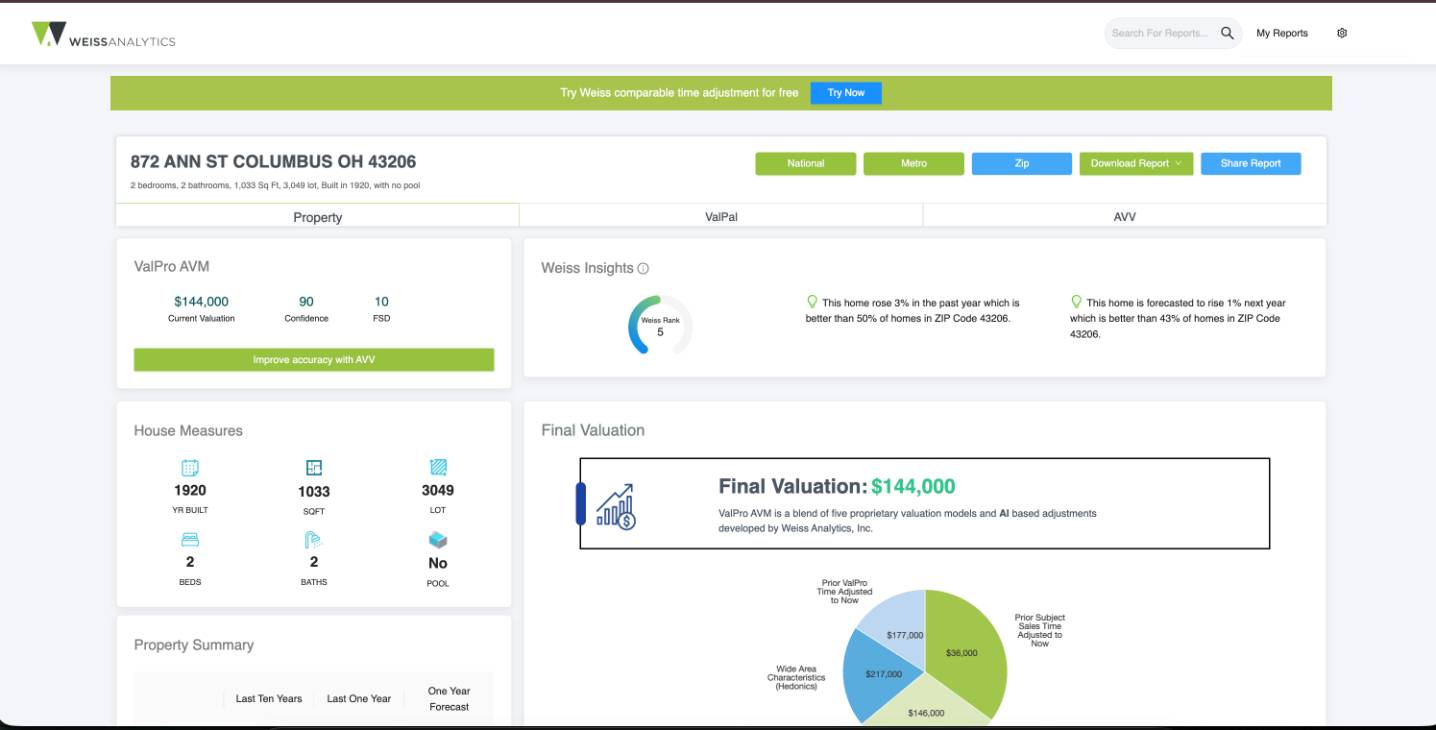Click the property details line under the address
This screenshot has width=1436, height=730.
(x=275, y=186)
